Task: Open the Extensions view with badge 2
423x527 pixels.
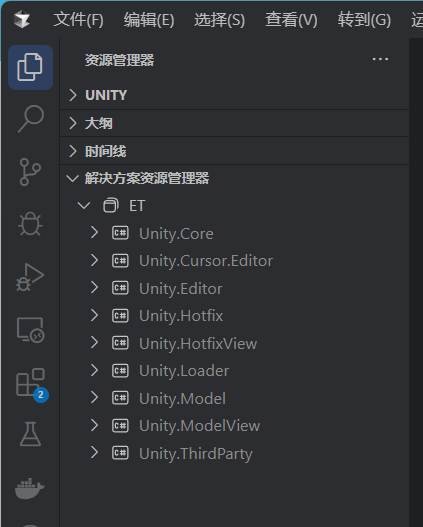Action: [x=31, y=384]
